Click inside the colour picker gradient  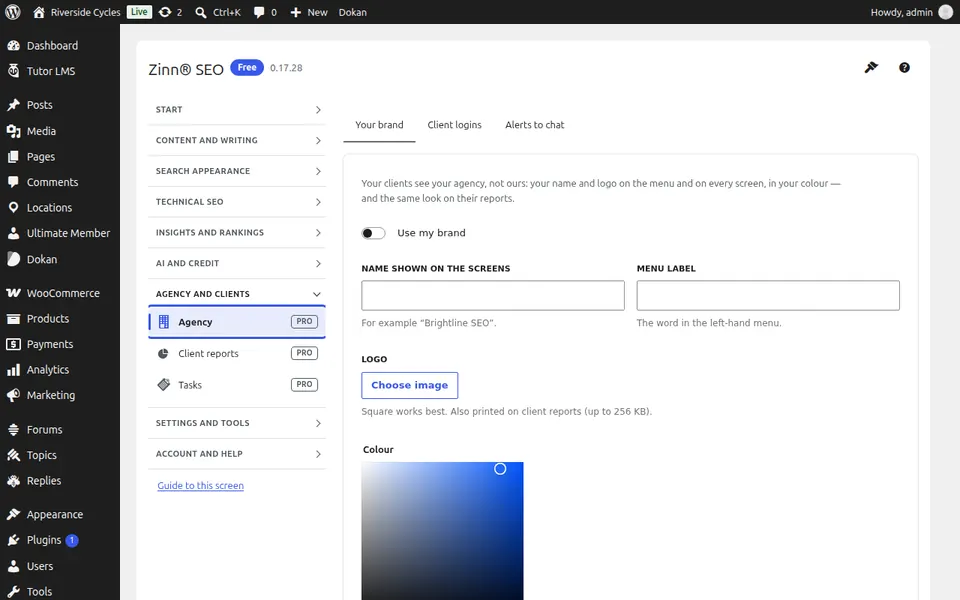point(442,531)
